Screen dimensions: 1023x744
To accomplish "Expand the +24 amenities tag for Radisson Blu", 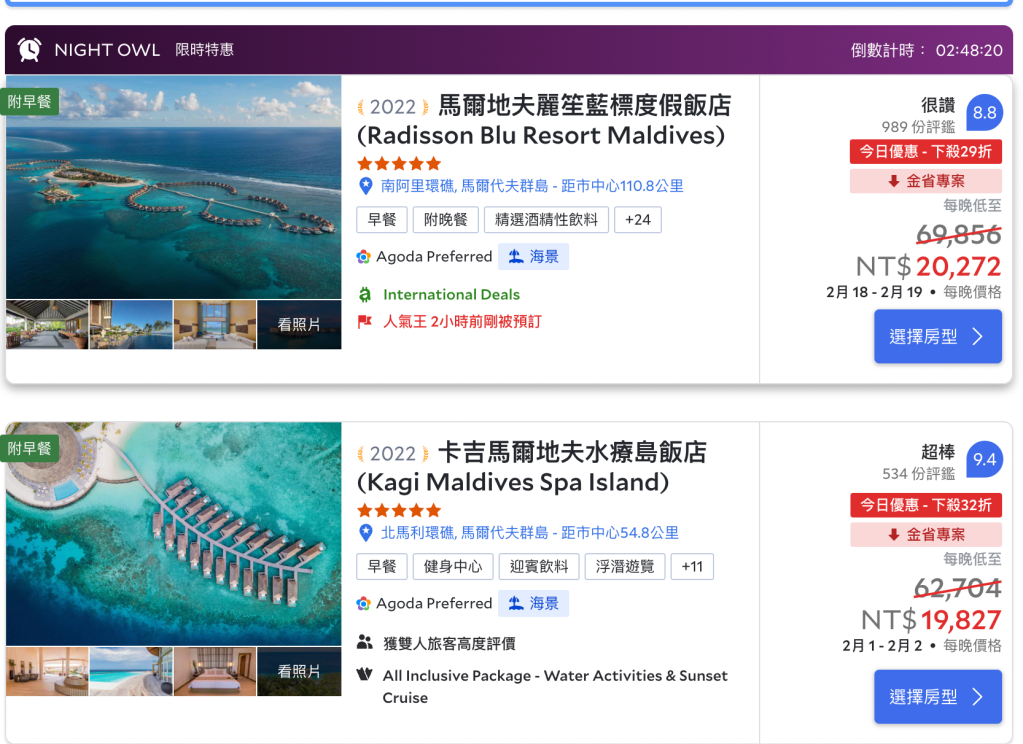I will coord(637,220).
